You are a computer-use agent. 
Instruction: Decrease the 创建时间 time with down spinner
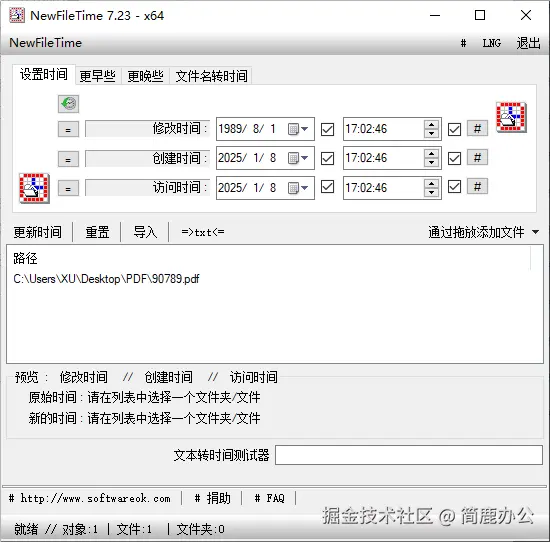[x=431, y=162]
